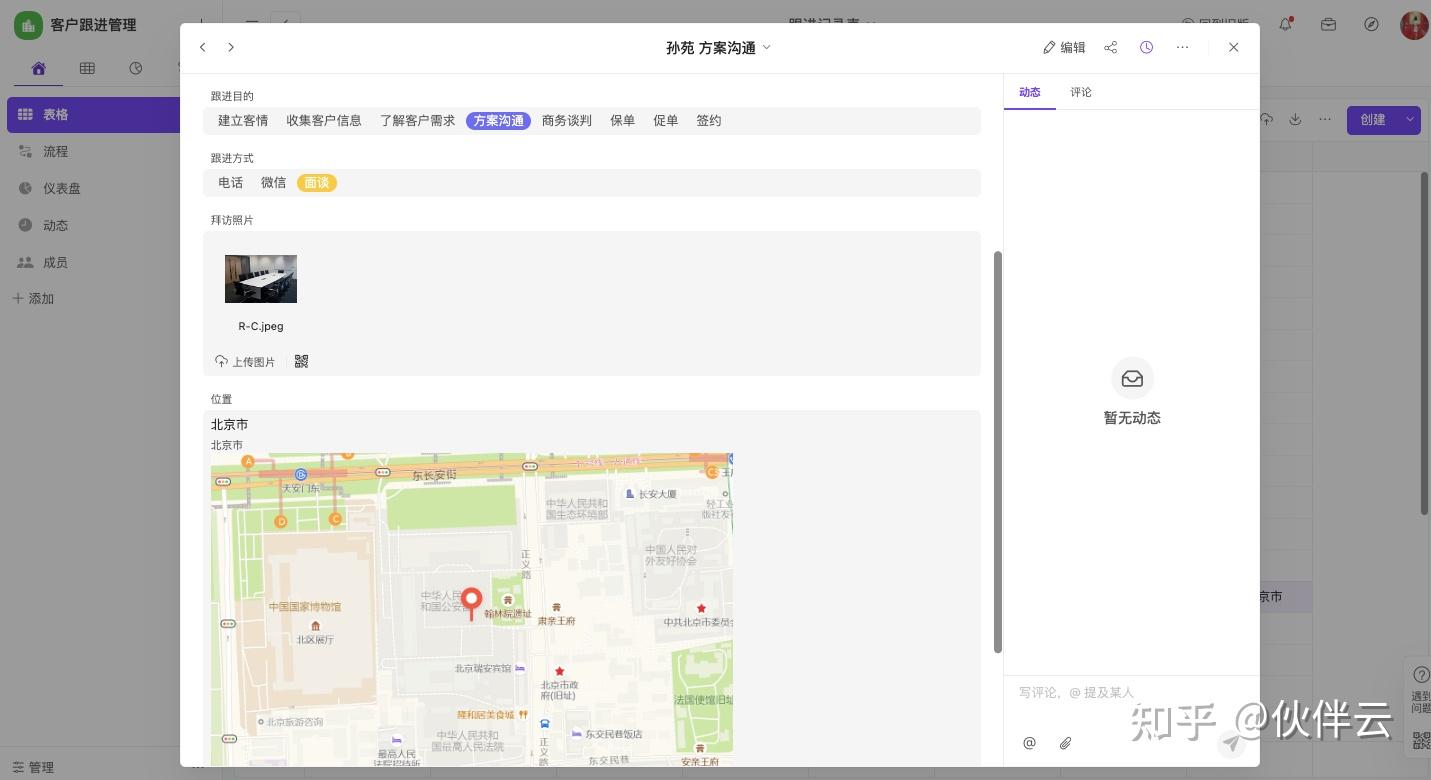Switch to the 评论 tab
Screen dimensions: 1431x780
click(x=1081, y=92)
